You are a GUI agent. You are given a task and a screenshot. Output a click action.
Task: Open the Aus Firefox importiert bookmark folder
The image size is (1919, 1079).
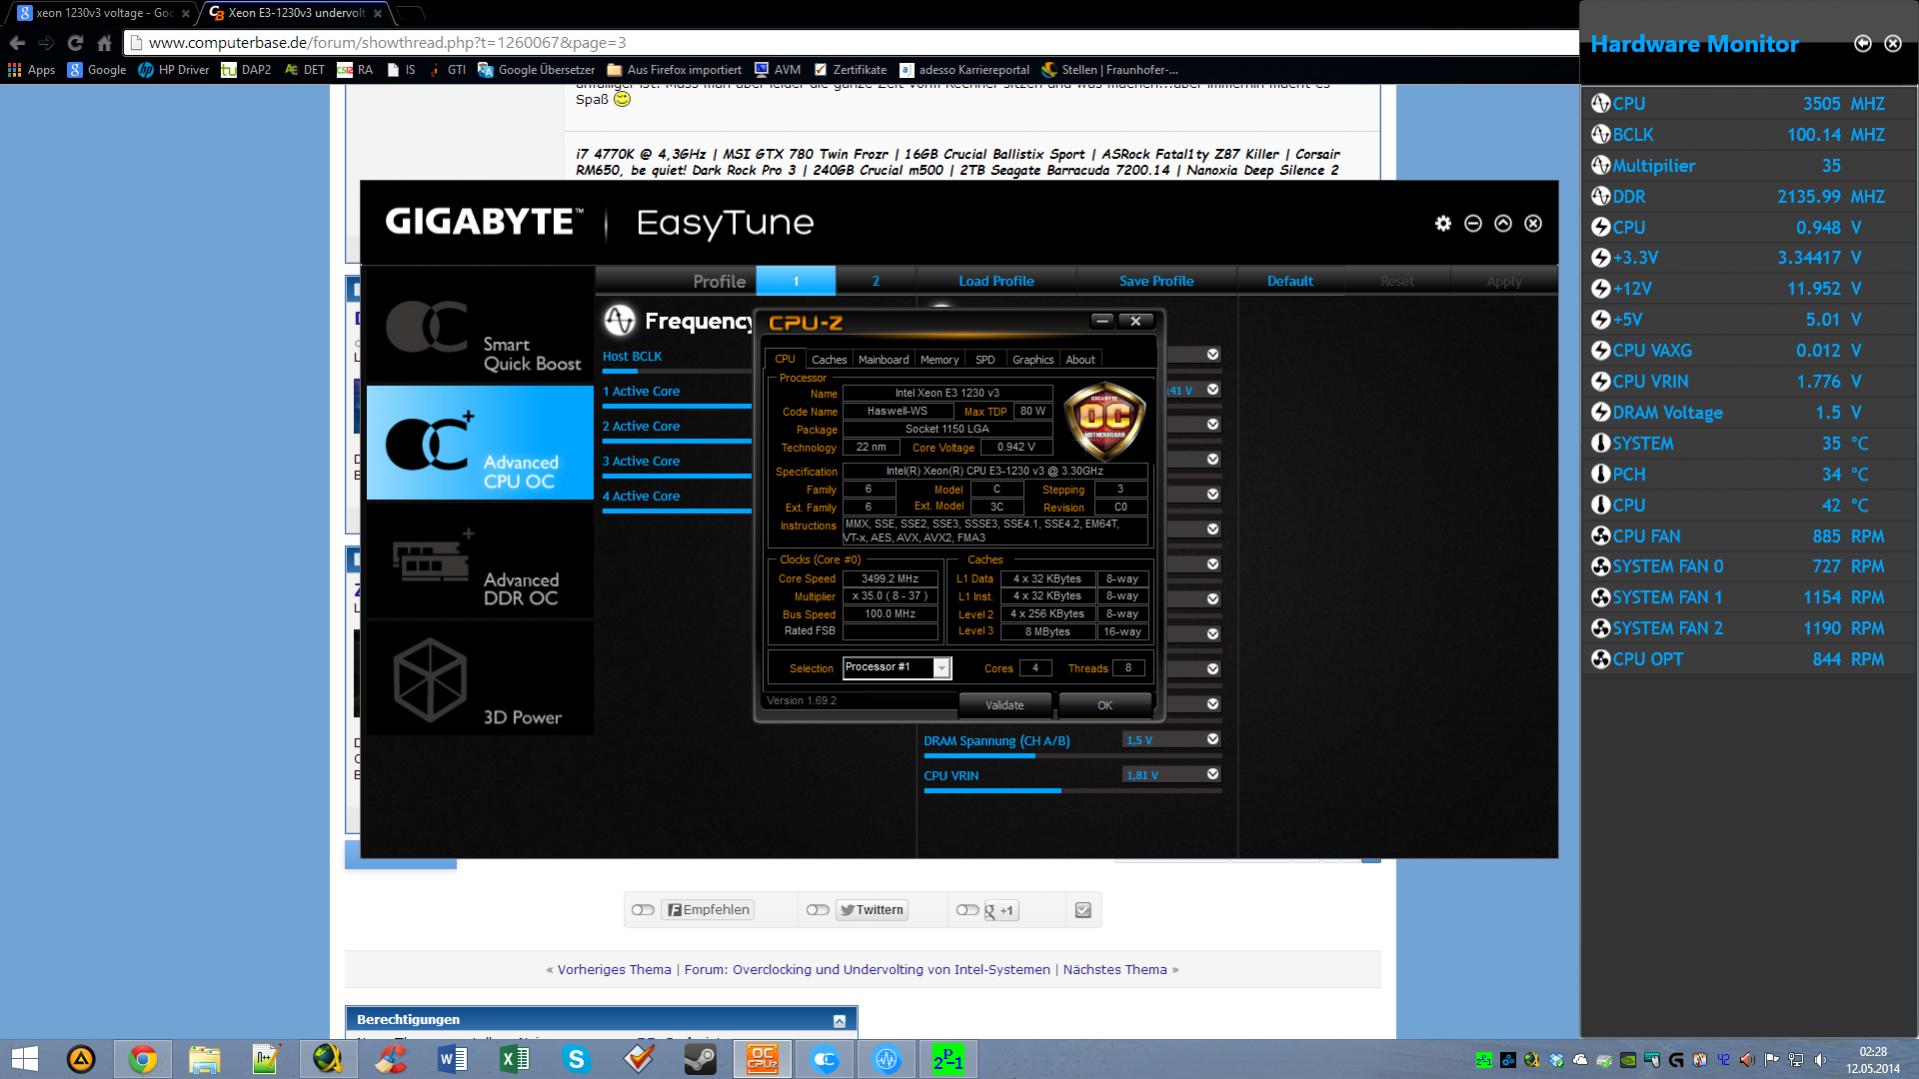coord(674,70)
